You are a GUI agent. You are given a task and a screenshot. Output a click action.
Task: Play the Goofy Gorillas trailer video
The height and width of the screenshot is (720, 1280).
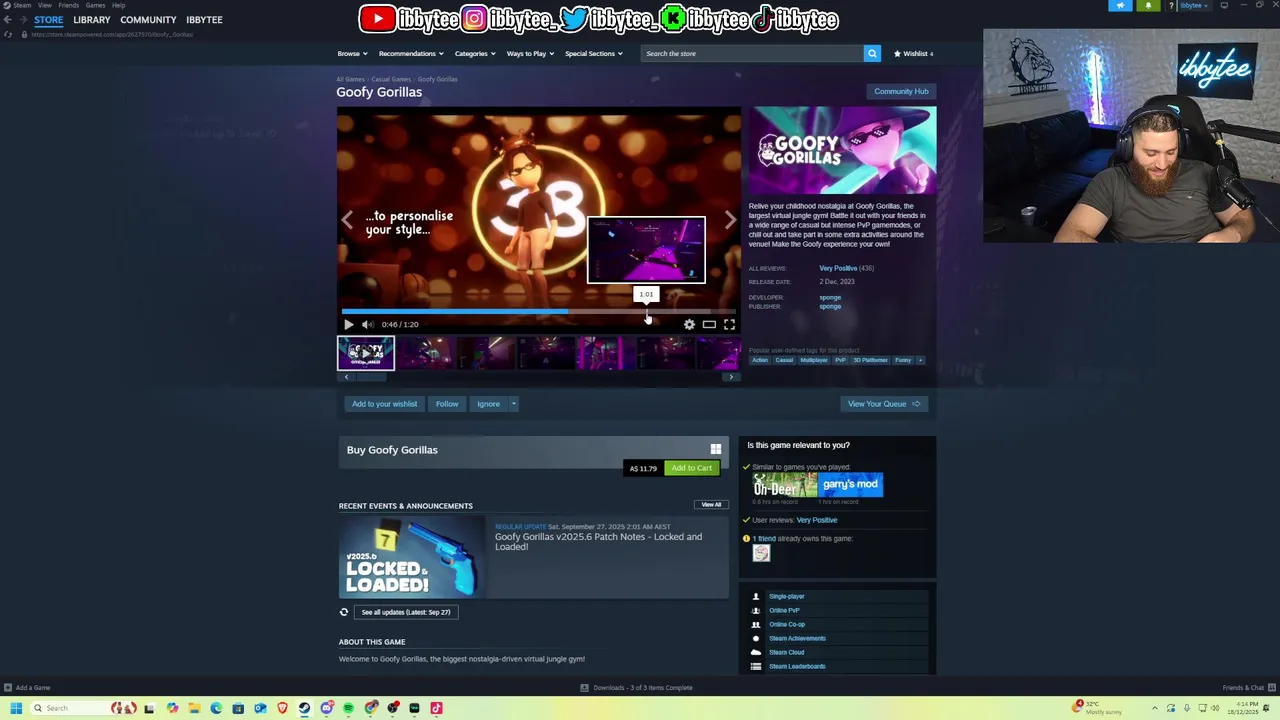pyautogui.click(x=348, y=324)
